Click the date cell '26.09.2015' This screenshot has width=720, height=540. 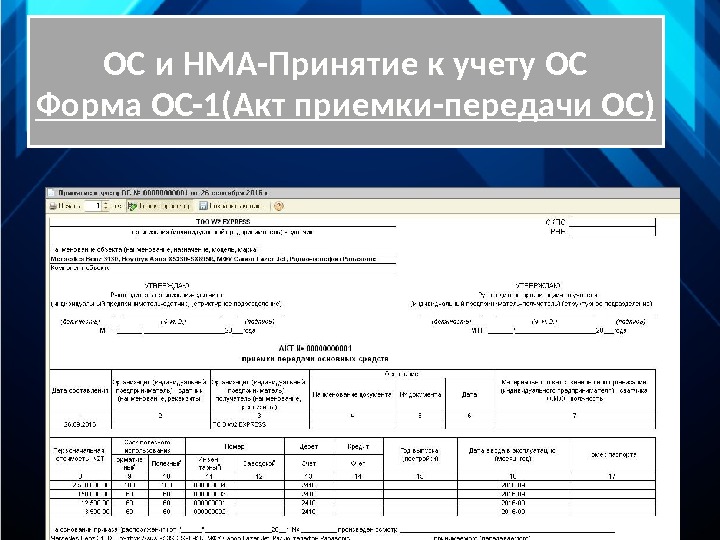(x=80, y=424)
